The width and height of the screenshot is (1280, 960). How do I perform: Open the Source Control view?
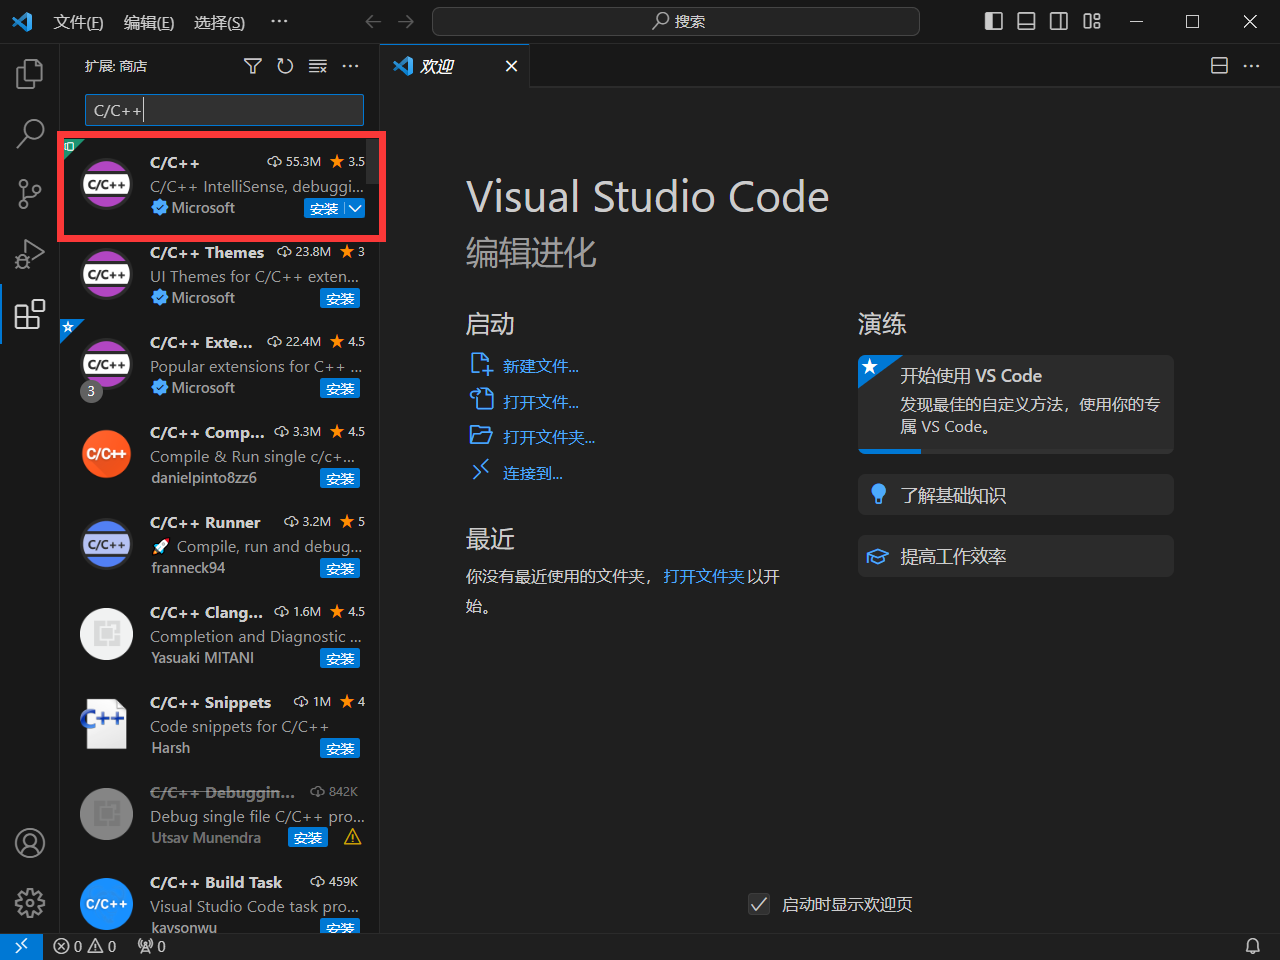pos(30,194)
